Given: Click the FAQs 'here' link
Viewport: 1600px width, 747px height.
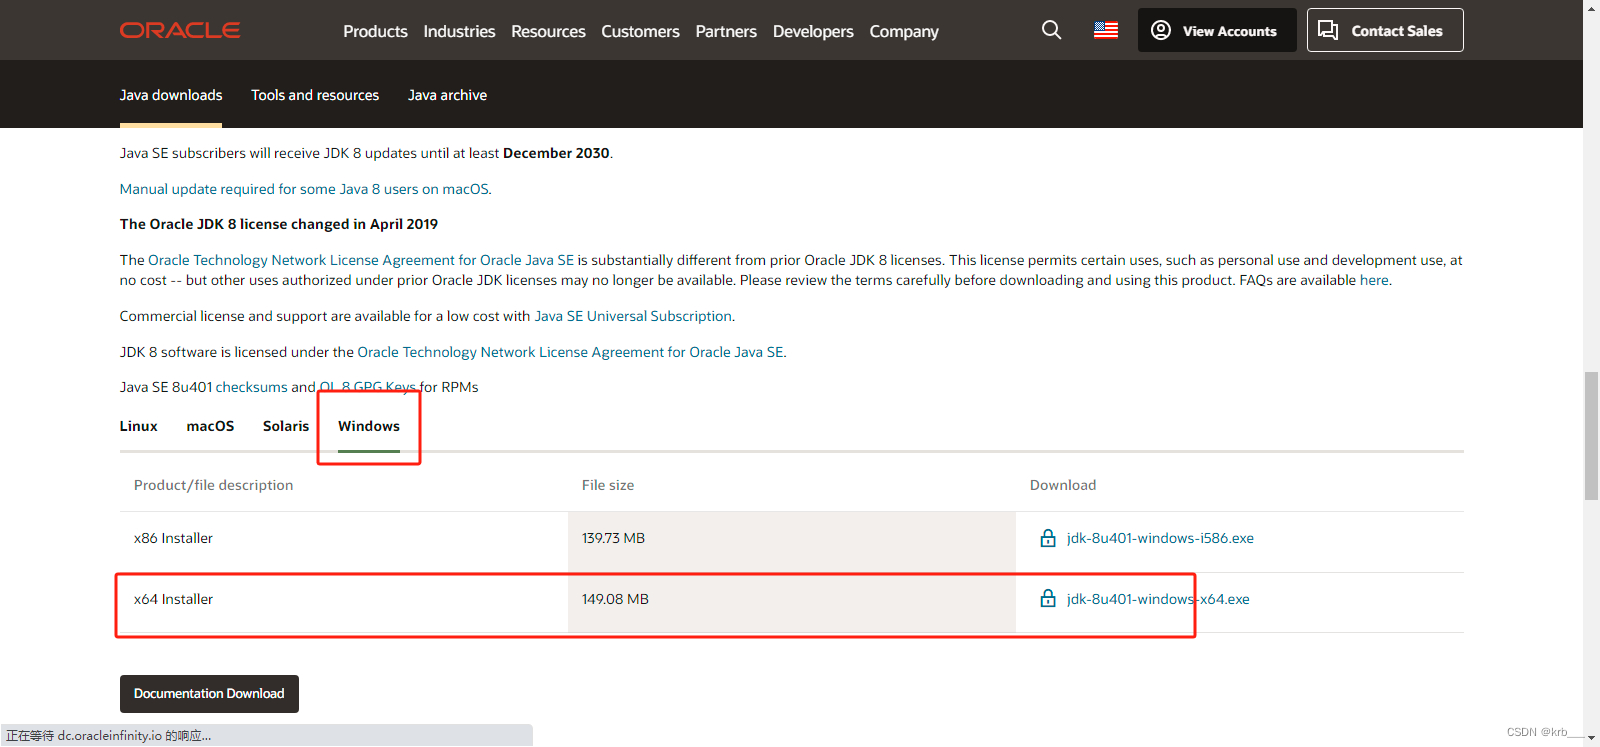Looking at the screenshot, I should 1374,280.
